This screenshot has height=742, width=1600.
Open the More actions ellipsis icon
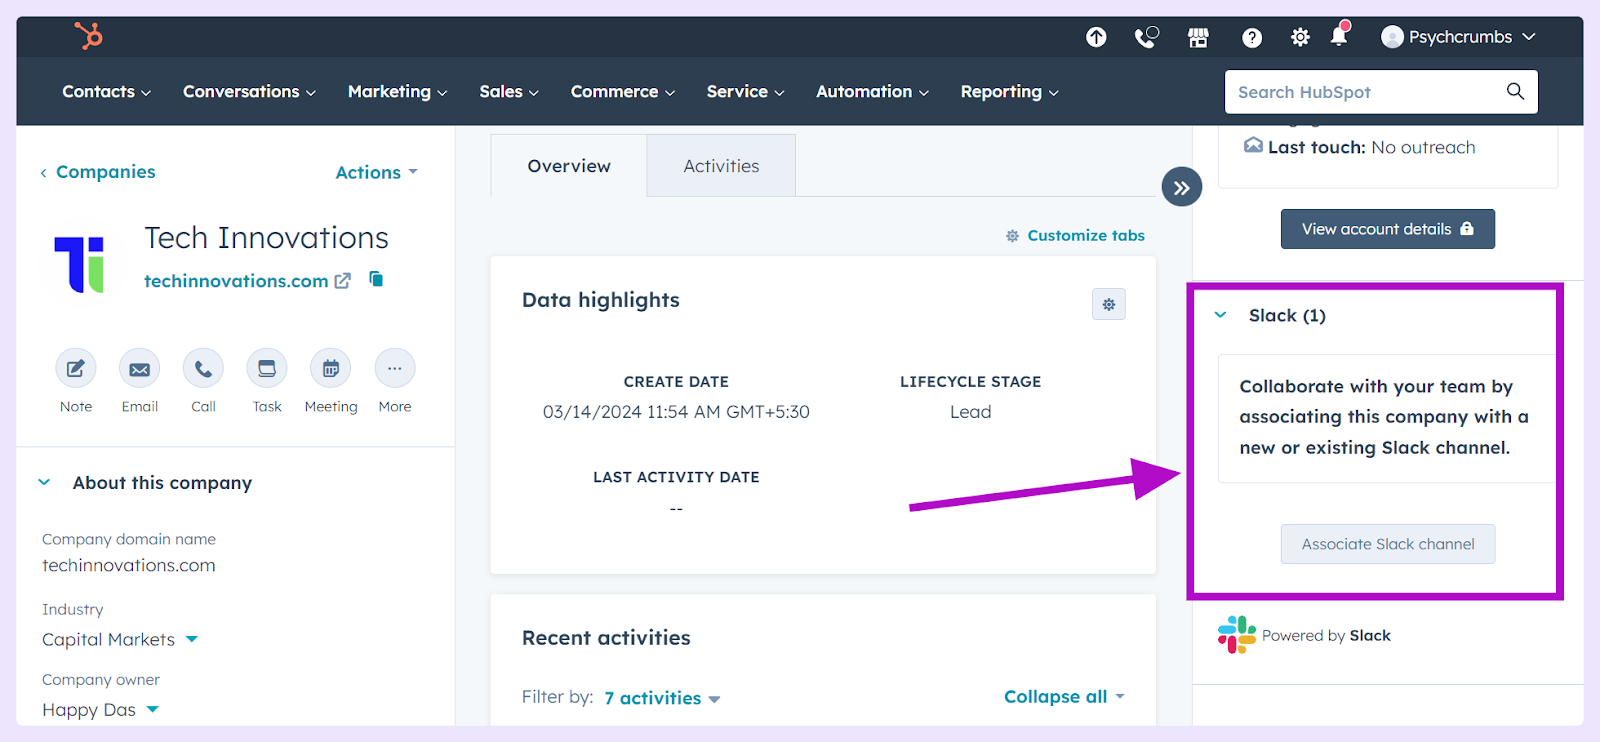pos(395,369)
